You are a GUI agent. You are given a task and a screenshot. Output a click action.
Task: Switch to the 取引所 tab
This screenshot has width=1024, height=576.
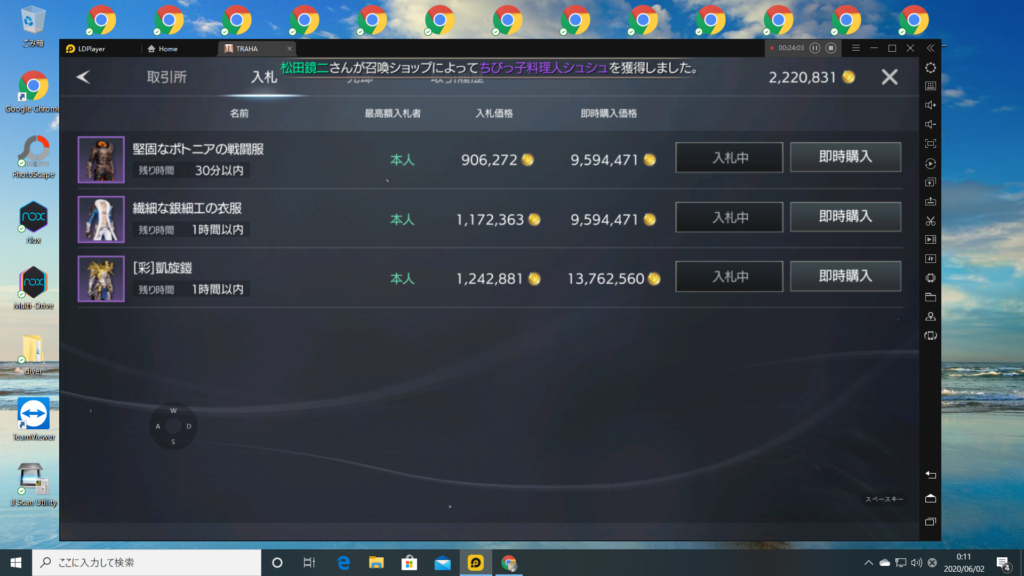coord(166,77)
